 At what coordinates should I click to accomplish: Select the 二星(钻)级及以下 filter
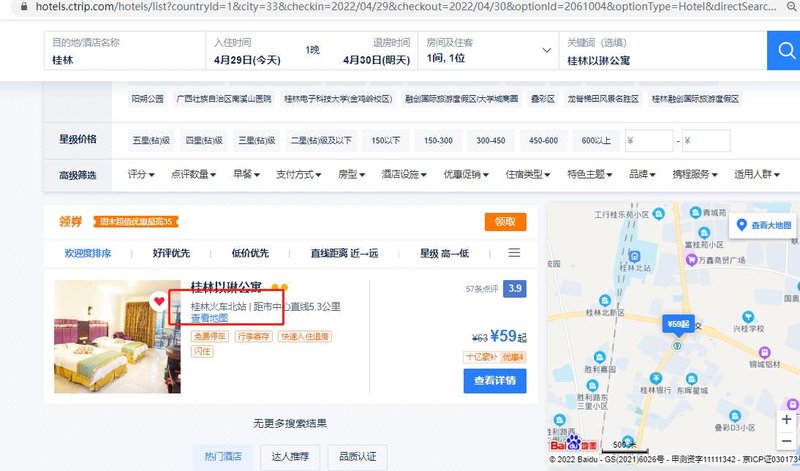(x=321, y=140)
